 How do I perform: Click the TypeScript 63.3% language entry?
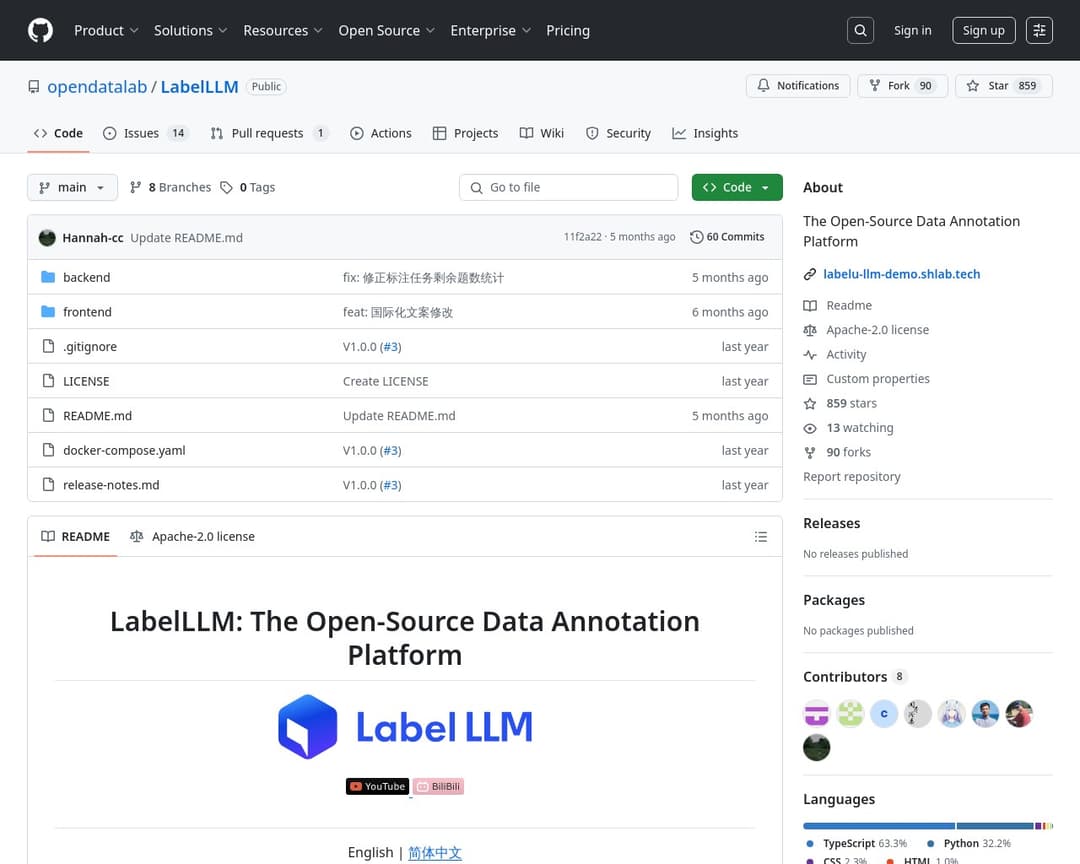(x=856, y=843)
